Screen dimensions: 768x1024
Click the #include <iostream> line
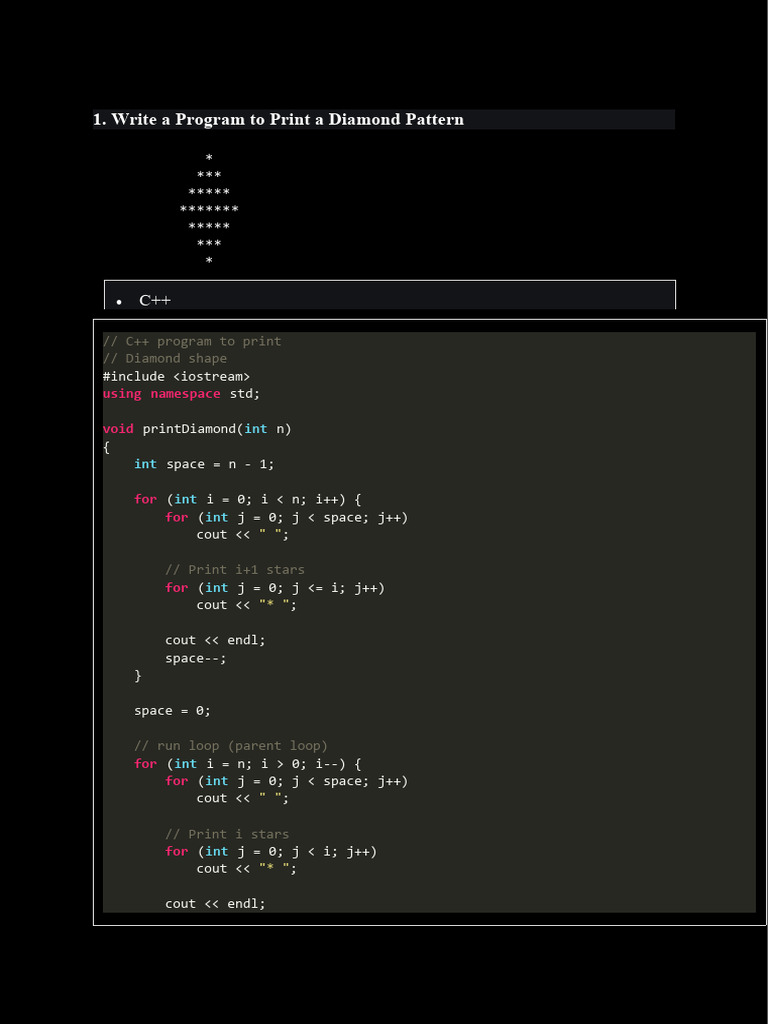pyautogui.click(x=176, y=376)
